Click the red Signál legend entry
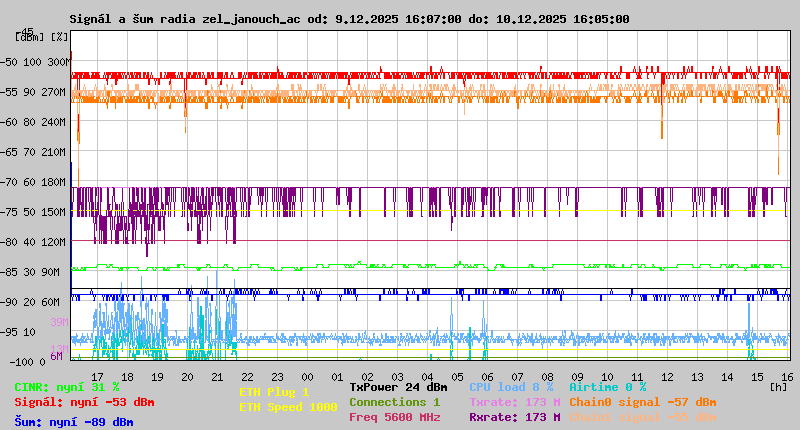 tap(84, 402)
